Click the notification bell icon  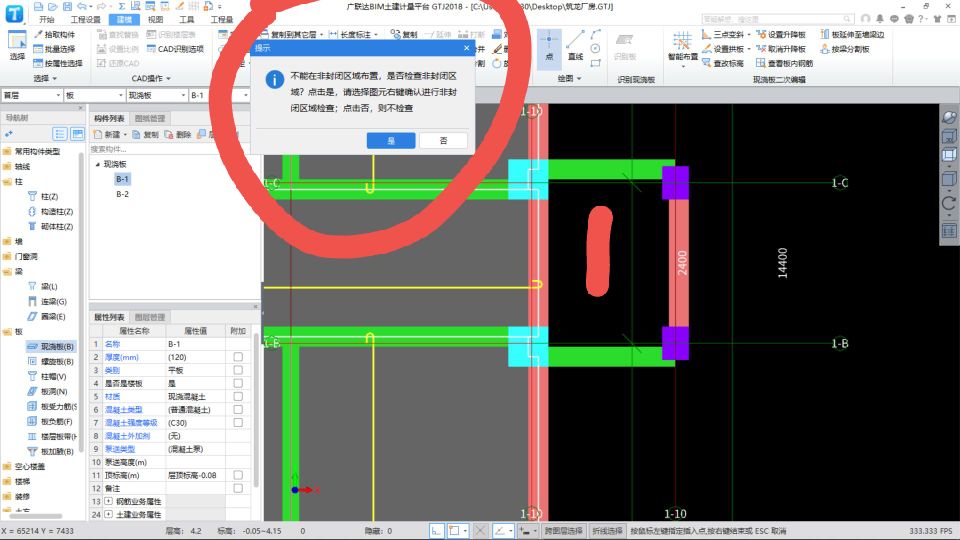tap(880, 19)
